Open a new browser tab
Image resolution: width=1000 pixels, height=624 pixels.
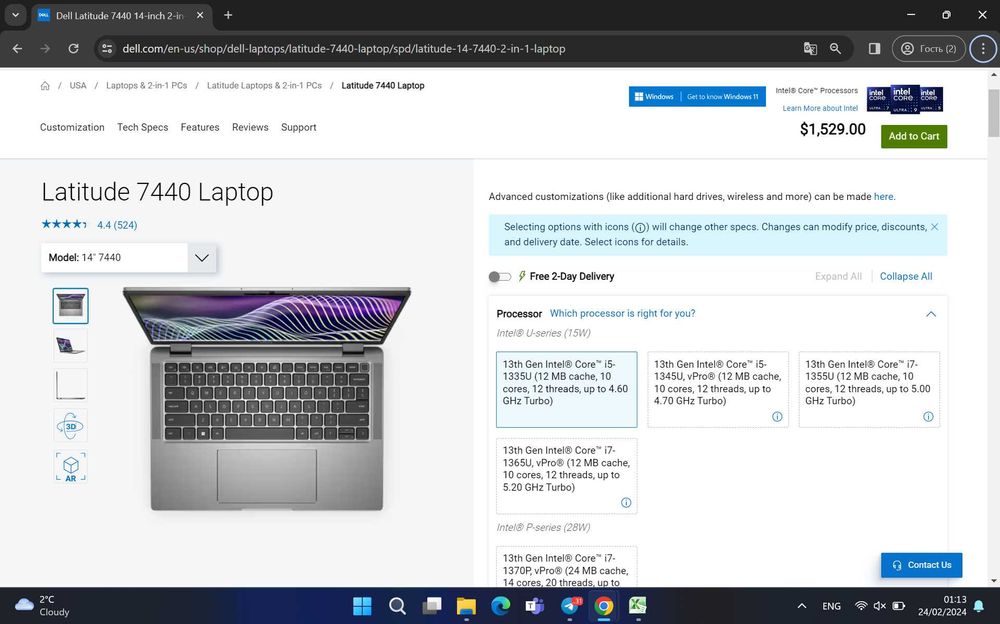(228, 15)
